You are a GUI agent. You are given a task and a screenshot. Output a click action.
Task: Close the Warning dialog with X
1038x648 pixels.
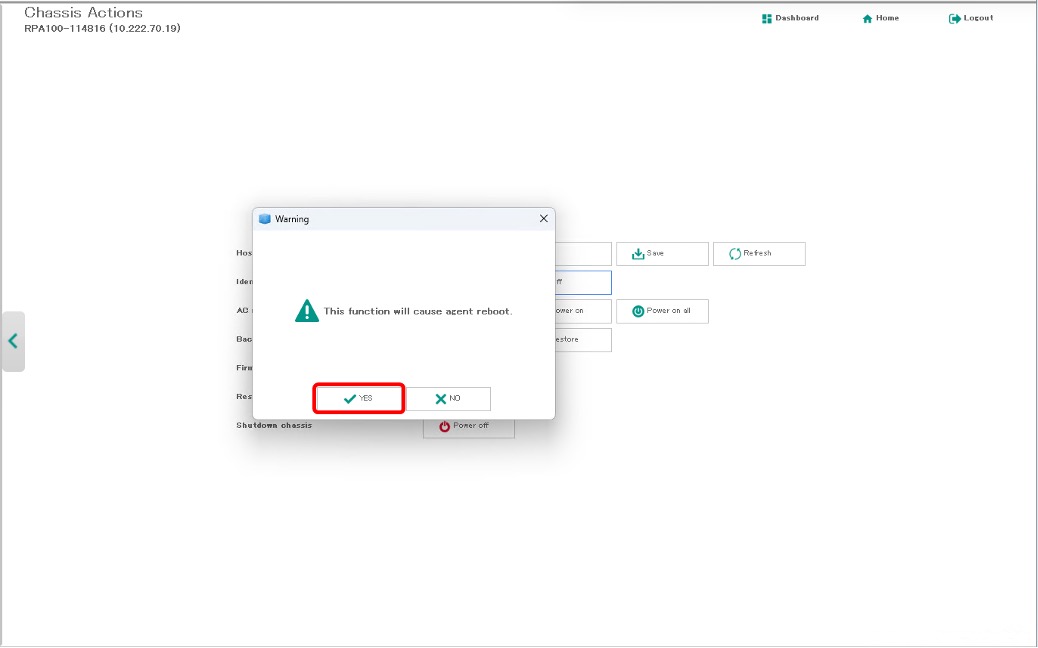pyautogui.click(x=543, y=218)
